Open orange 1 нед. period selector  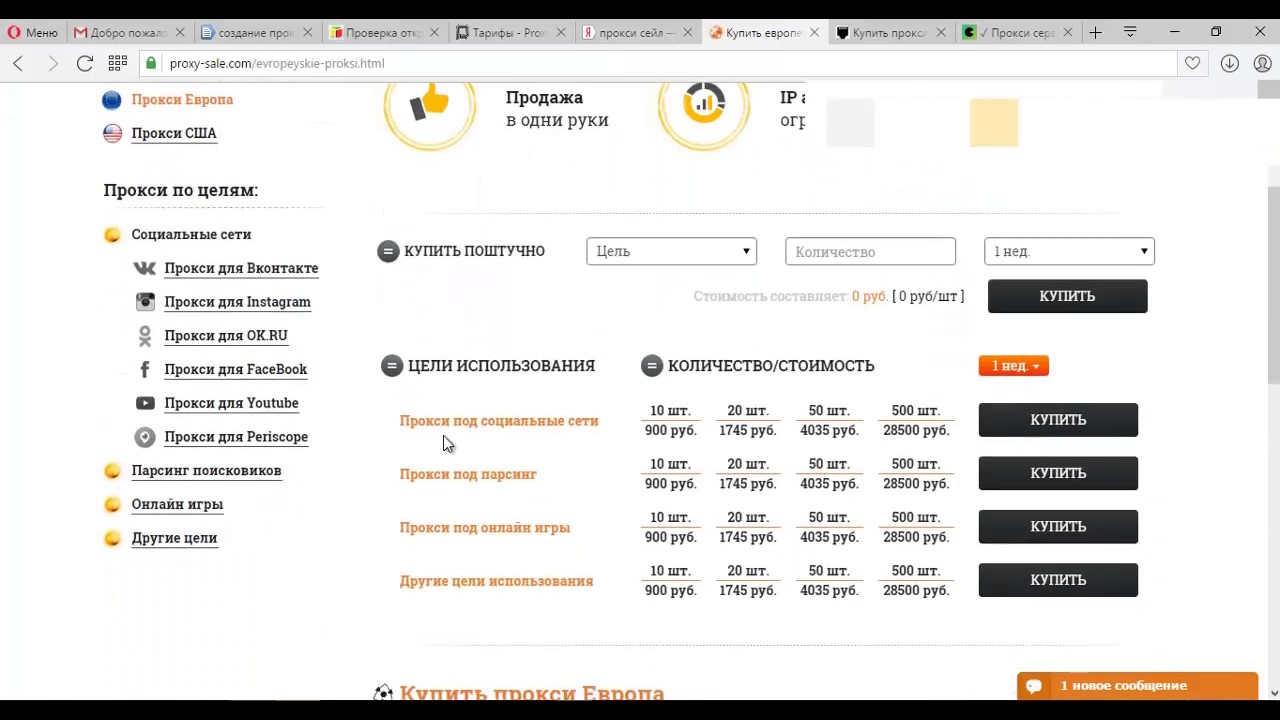coord(1013,366)
